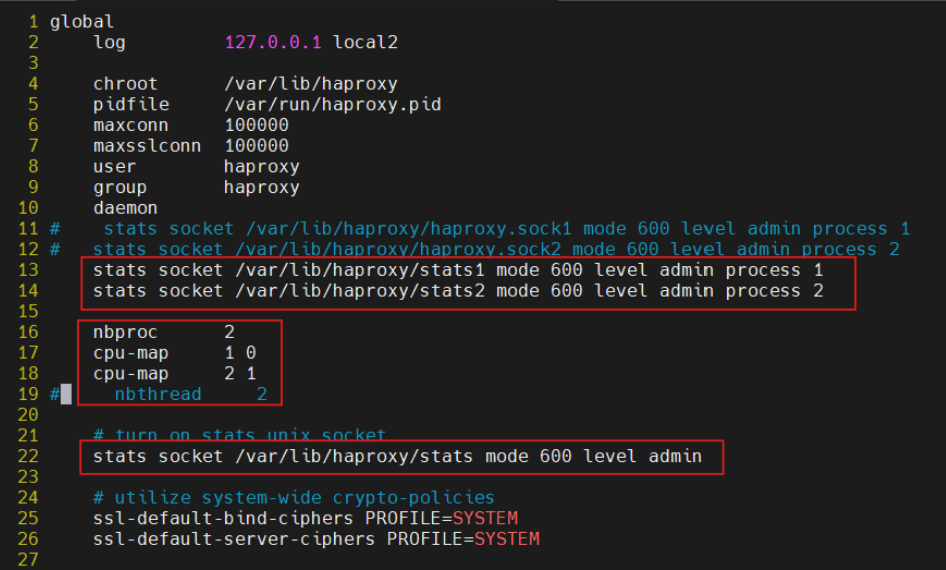Click "haproxy" value on the group line

pyautogui.click(x=262, y=188)
